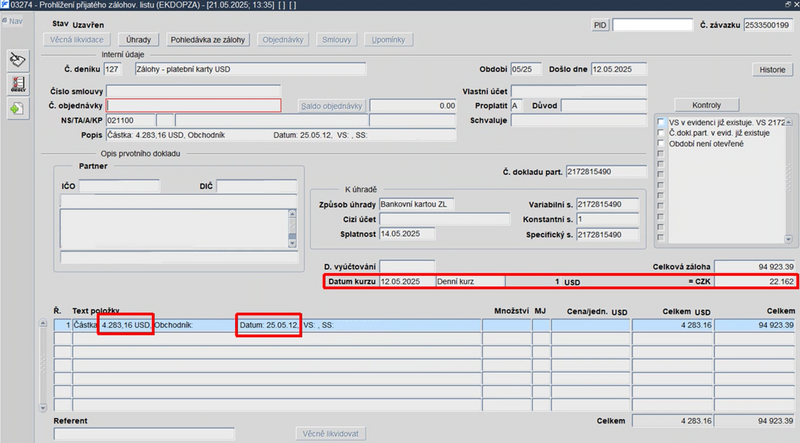Click the exchange rate value 22.162

[755, 281]
